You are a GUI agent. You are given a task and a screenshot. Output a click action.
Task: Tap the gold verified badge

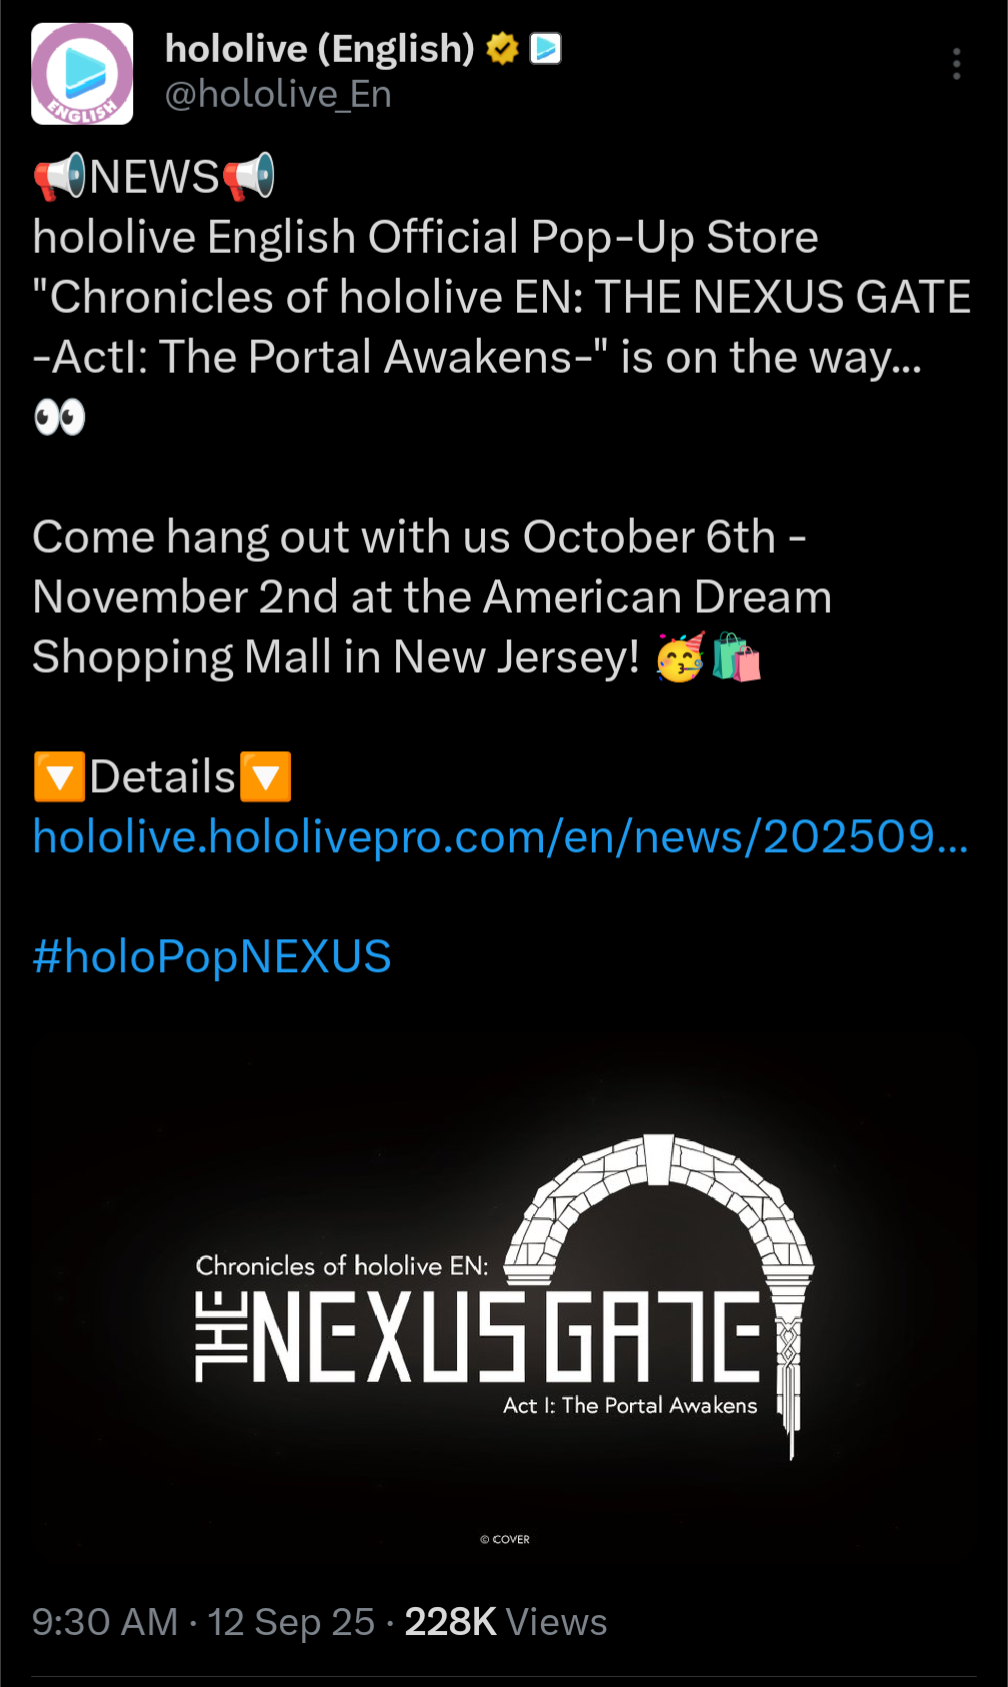(x=502, y=48)
